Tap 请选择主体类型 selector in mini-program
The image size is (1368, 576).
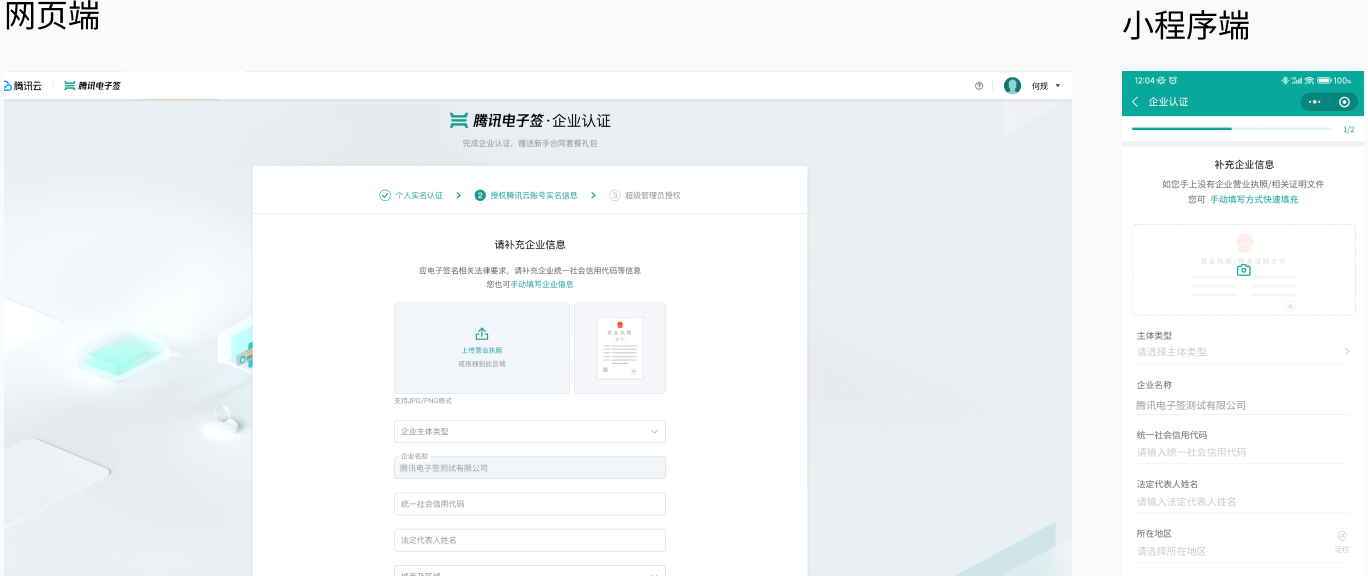[x=1243, y=352]
